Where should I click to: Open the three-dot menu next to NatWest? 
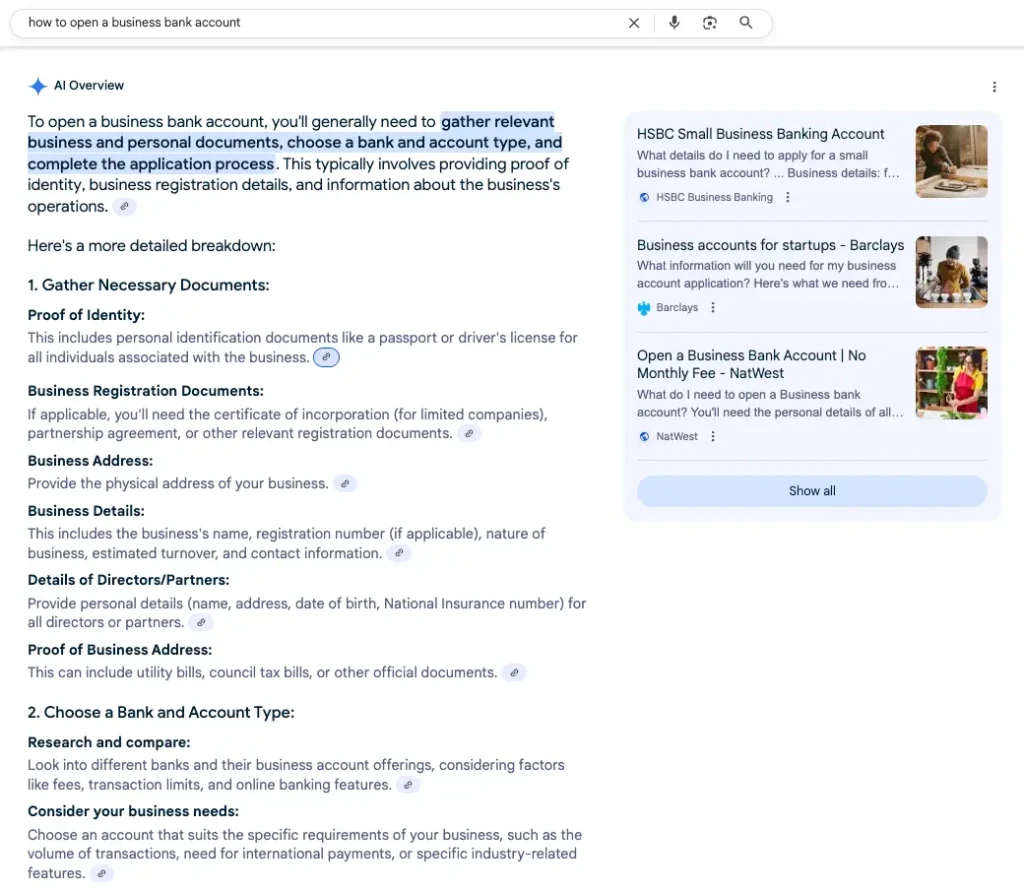point(712,436)
